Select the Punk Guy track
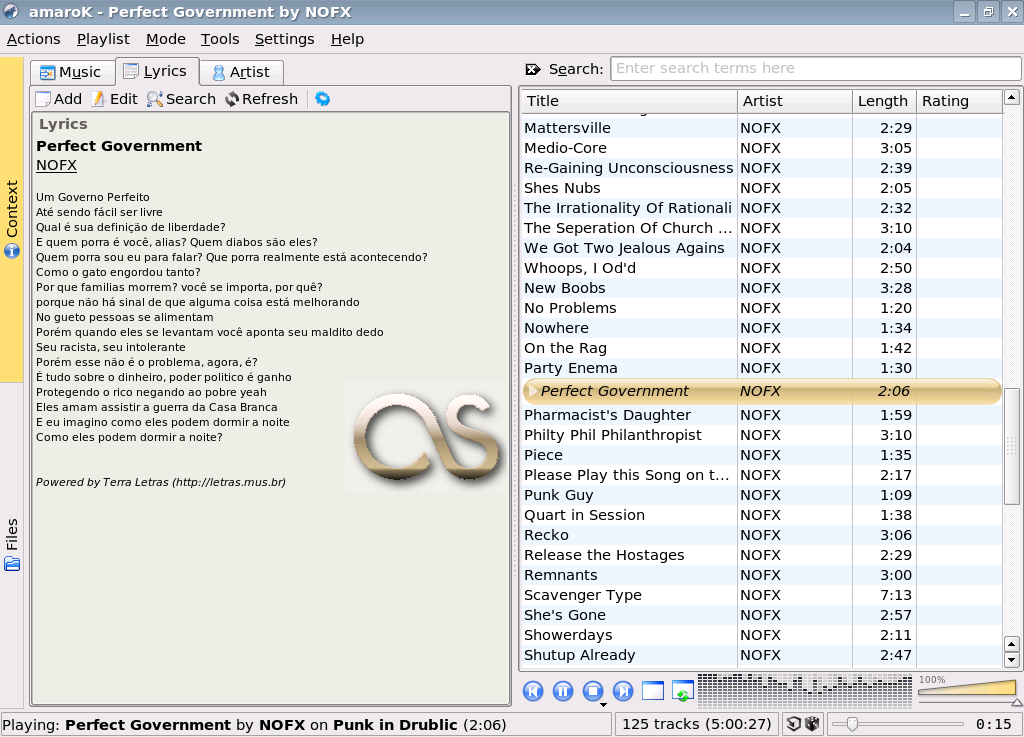The width and height of the screenshot is (1024, 737). click(761, 495)
